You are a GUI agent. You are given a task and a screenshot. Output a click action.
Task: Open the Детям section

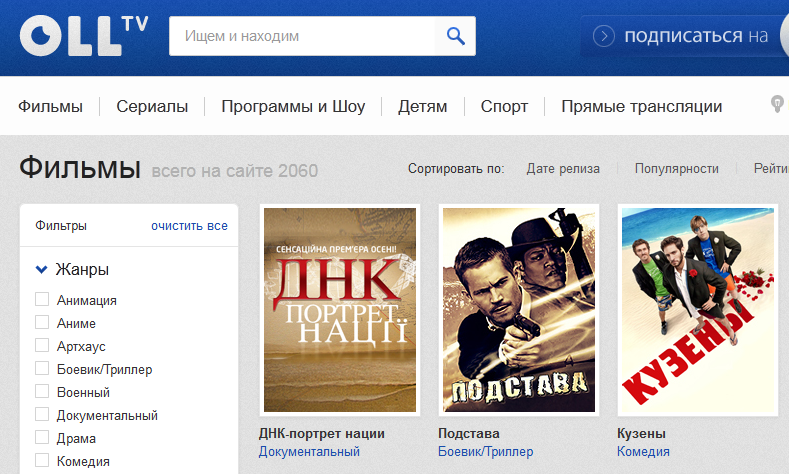pyautogui.click(x=423, y=106)
